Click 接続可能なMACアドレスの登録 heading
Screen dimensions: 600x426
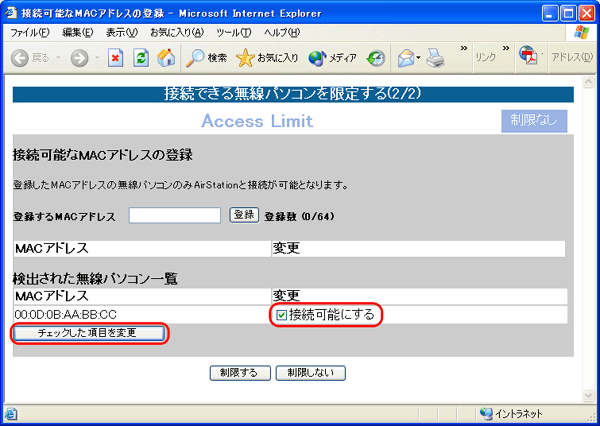point(103,155)
